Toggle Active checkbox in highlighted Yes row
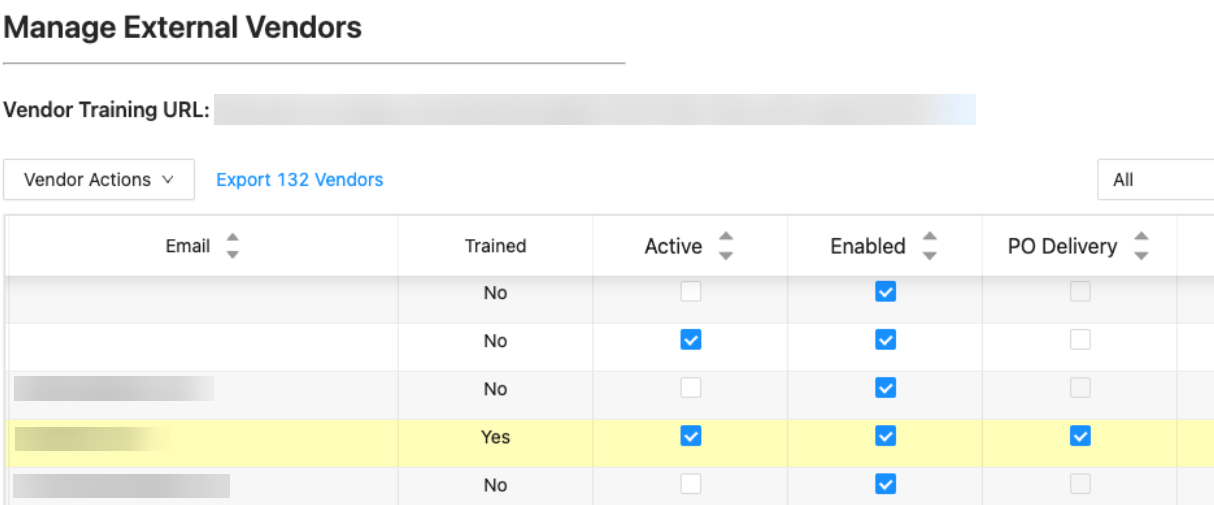The width and height of the screenshot is (1214, 505). (690, 436)
